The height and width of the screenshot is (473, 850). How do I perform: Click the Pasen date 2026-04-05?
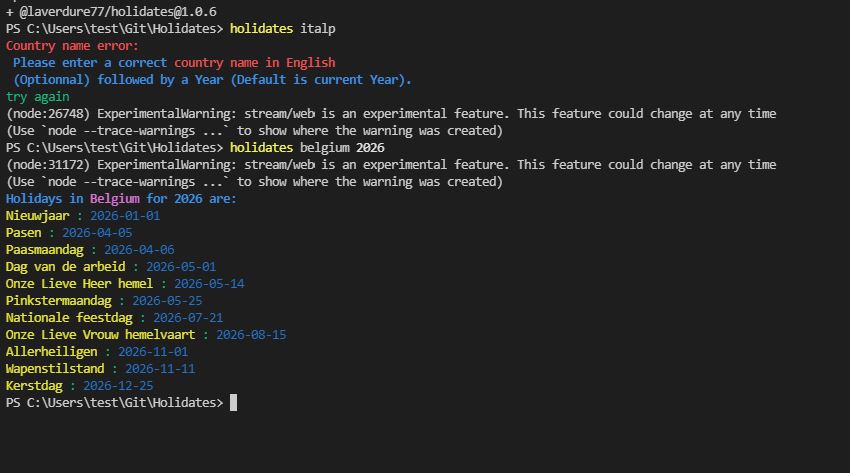click(97, 233)
